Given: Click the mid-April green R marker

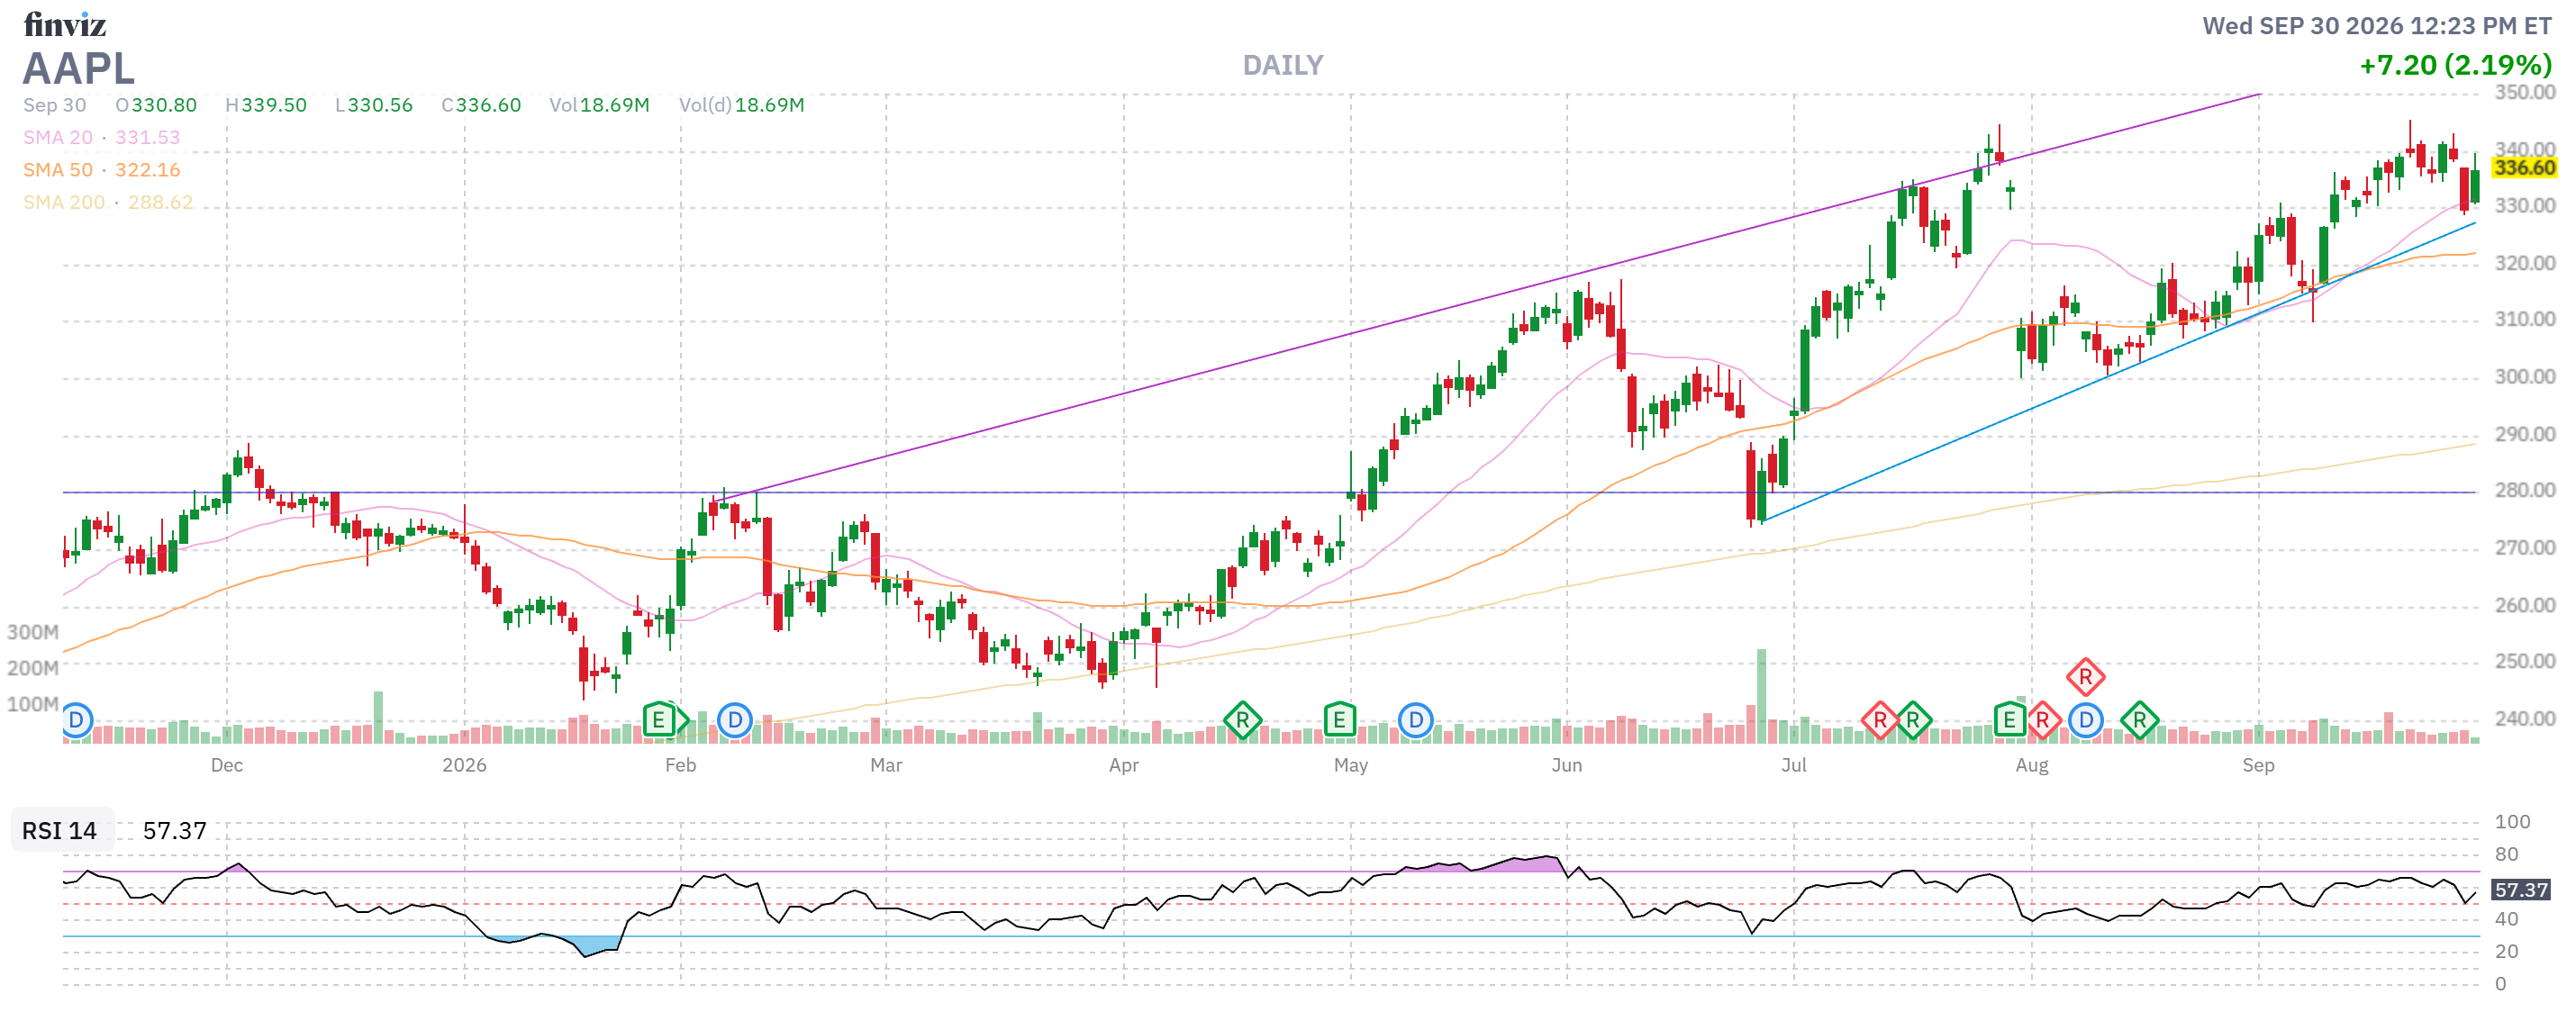Looking at the screenshot, I should click(x=1242, y=719).
